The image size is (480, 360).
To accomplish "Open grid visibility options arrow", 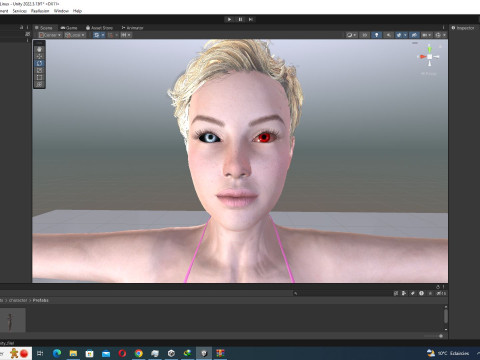I will pyautogui.click(x=103, y=35).
